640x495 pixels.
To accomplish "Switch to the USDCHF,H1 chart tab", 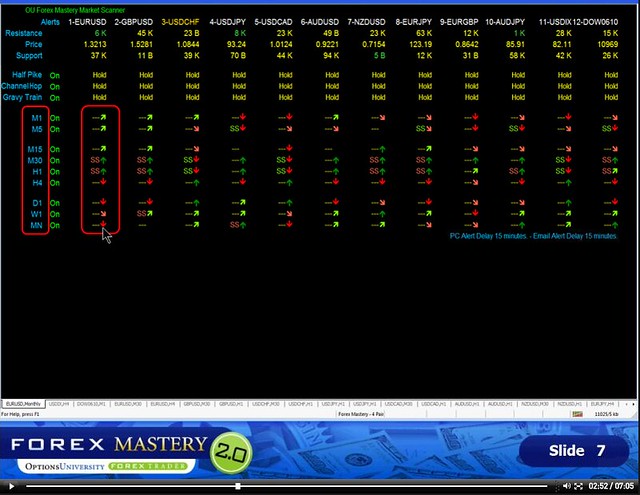I will pos(300,404).
